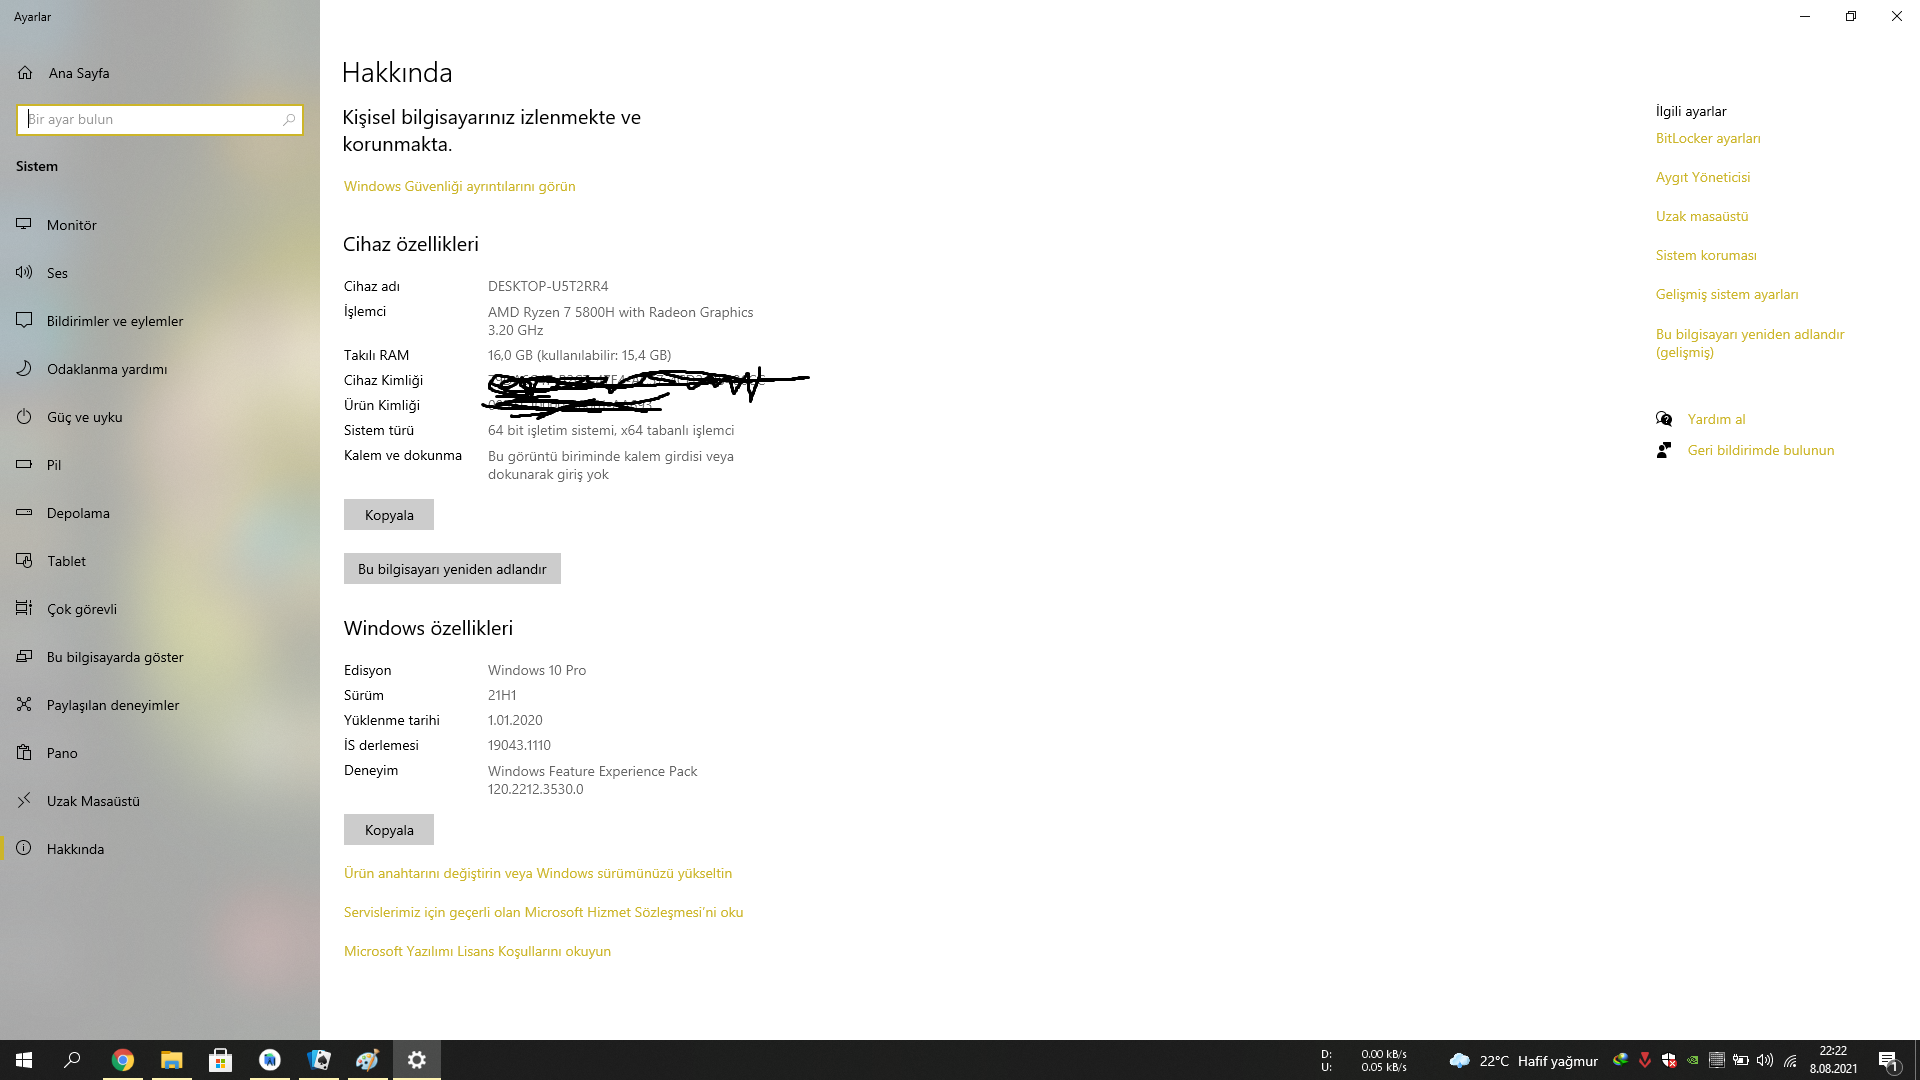Click Ana Sayfa home icon
1920x1080 pixels.
coord(25,73)
